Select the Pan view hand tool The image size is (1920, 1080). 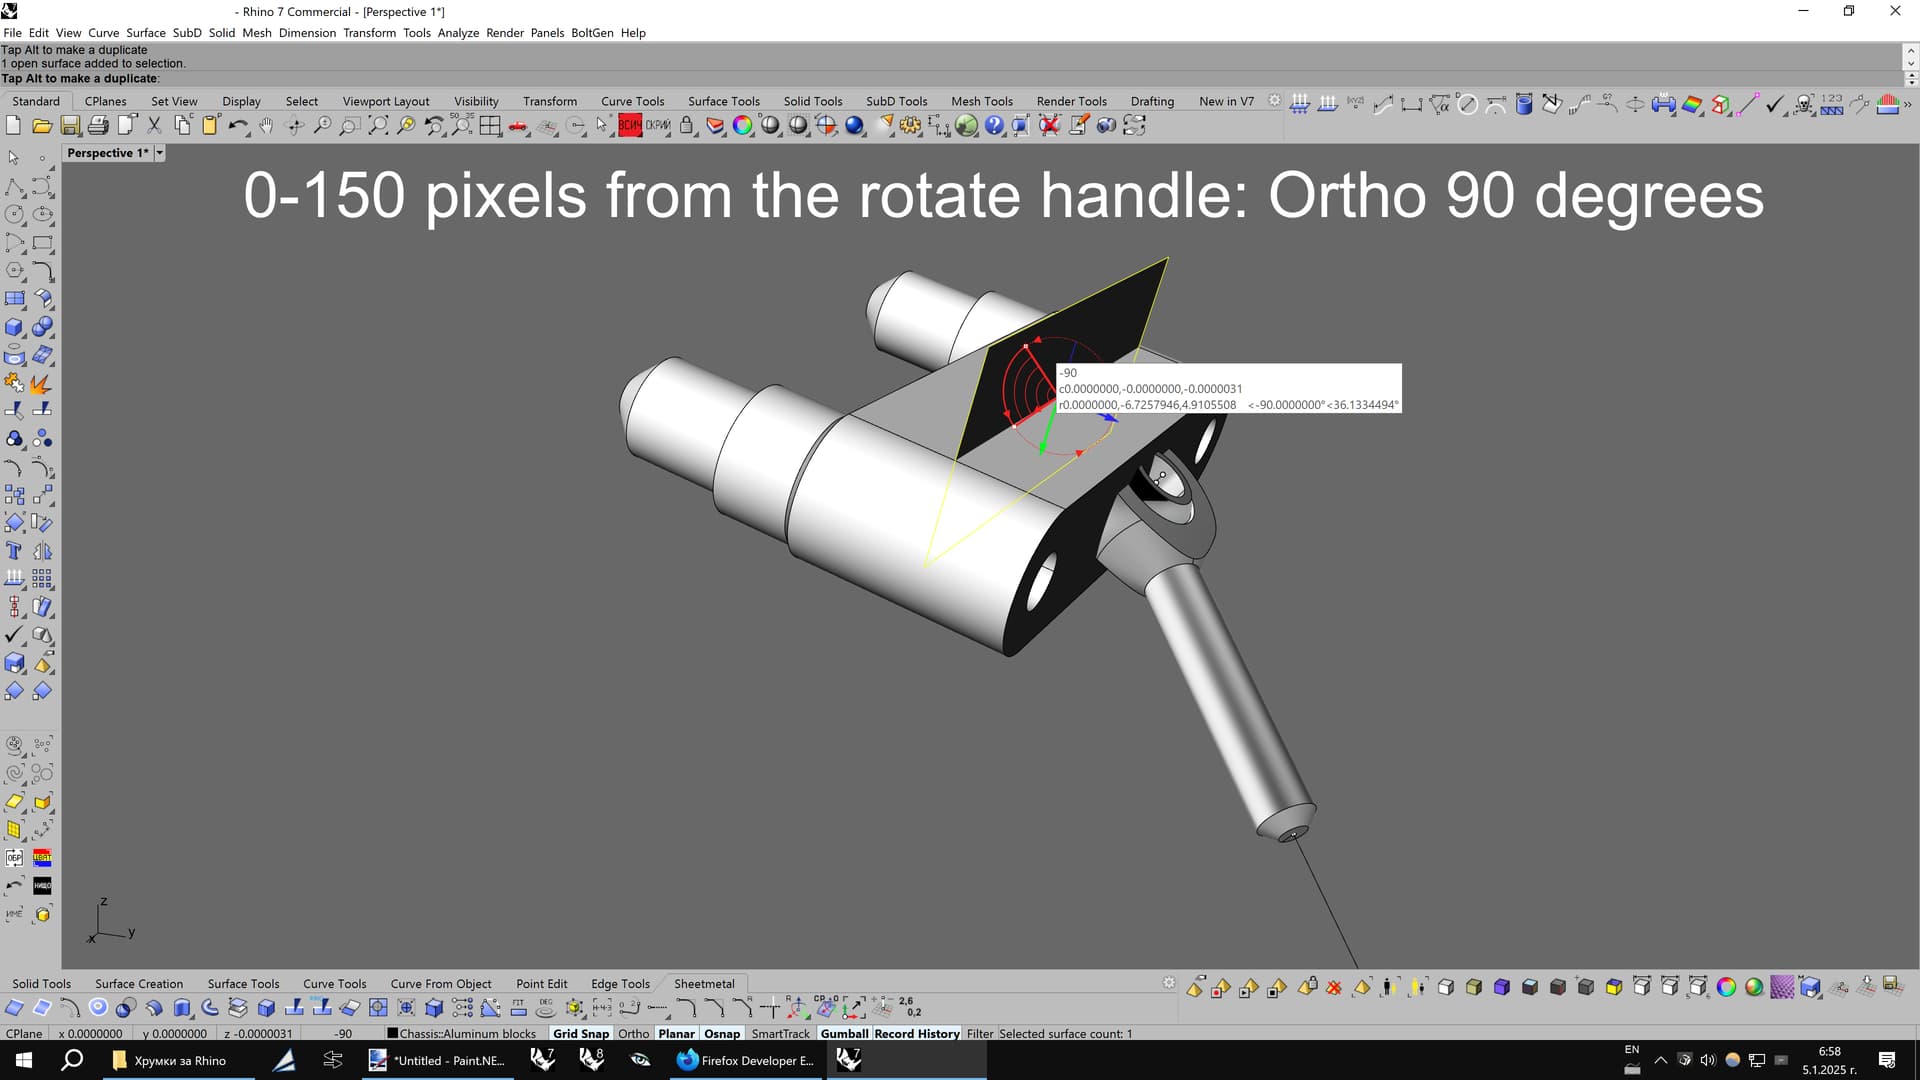(x=266, y=125)
